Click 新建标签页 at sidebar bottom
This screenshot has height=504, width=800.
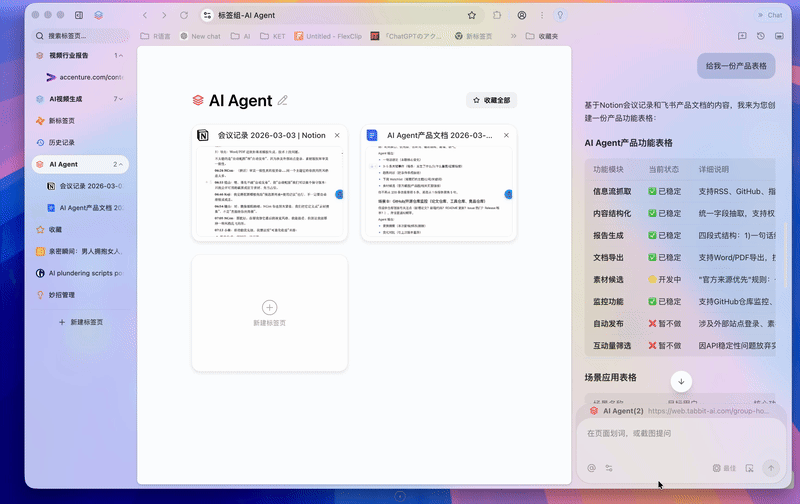coord(81,322)
